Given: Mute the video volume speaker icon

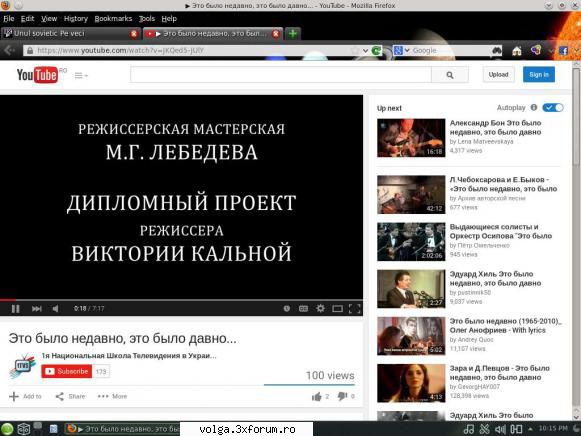Looking at the screenshot, I should [x=55, y=309].
